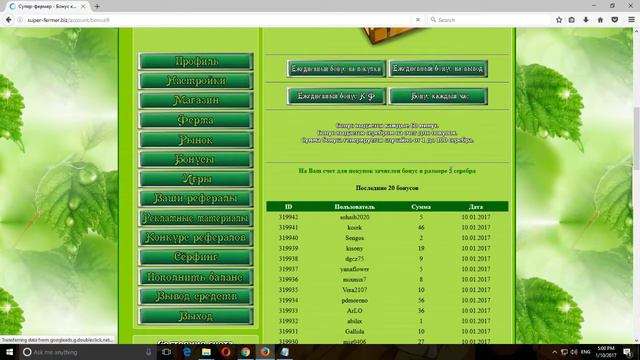This screenshot has width=640, height=360.
Task: Launch Microsoft Edge from taskbar
Action: pos(187,352)
